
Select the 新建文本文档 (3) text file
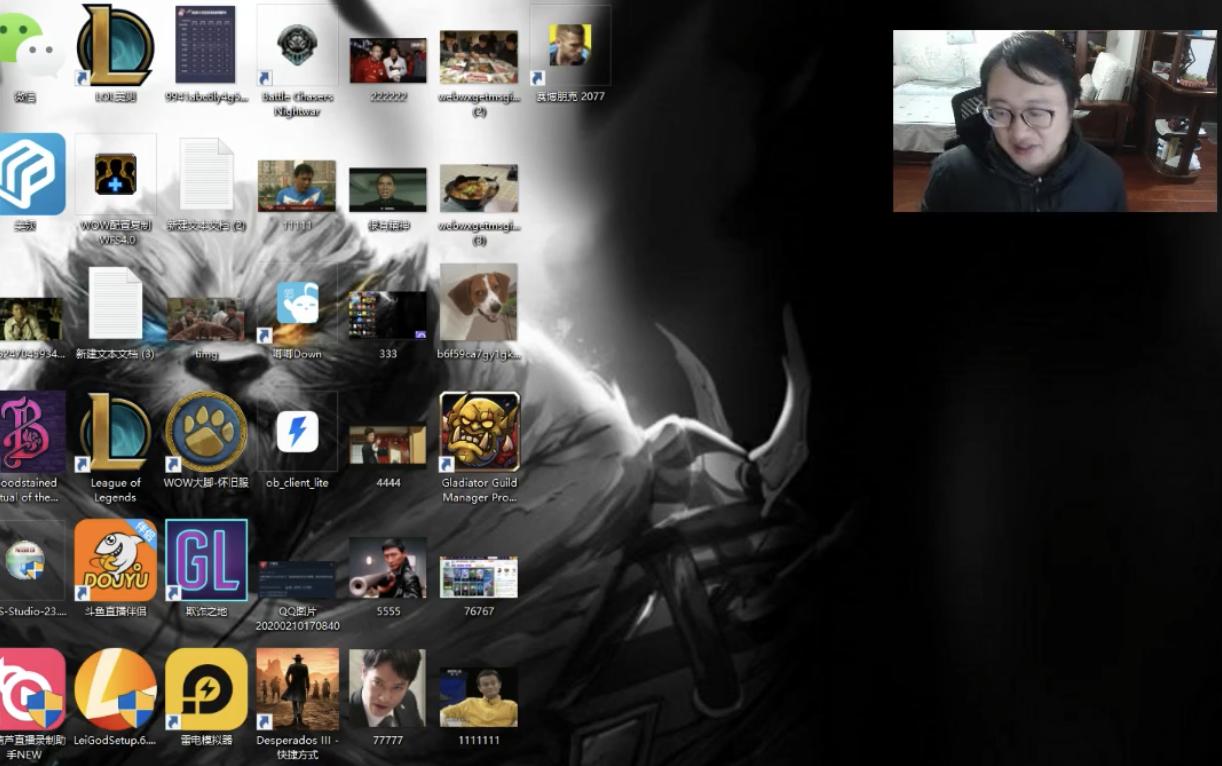116,303
